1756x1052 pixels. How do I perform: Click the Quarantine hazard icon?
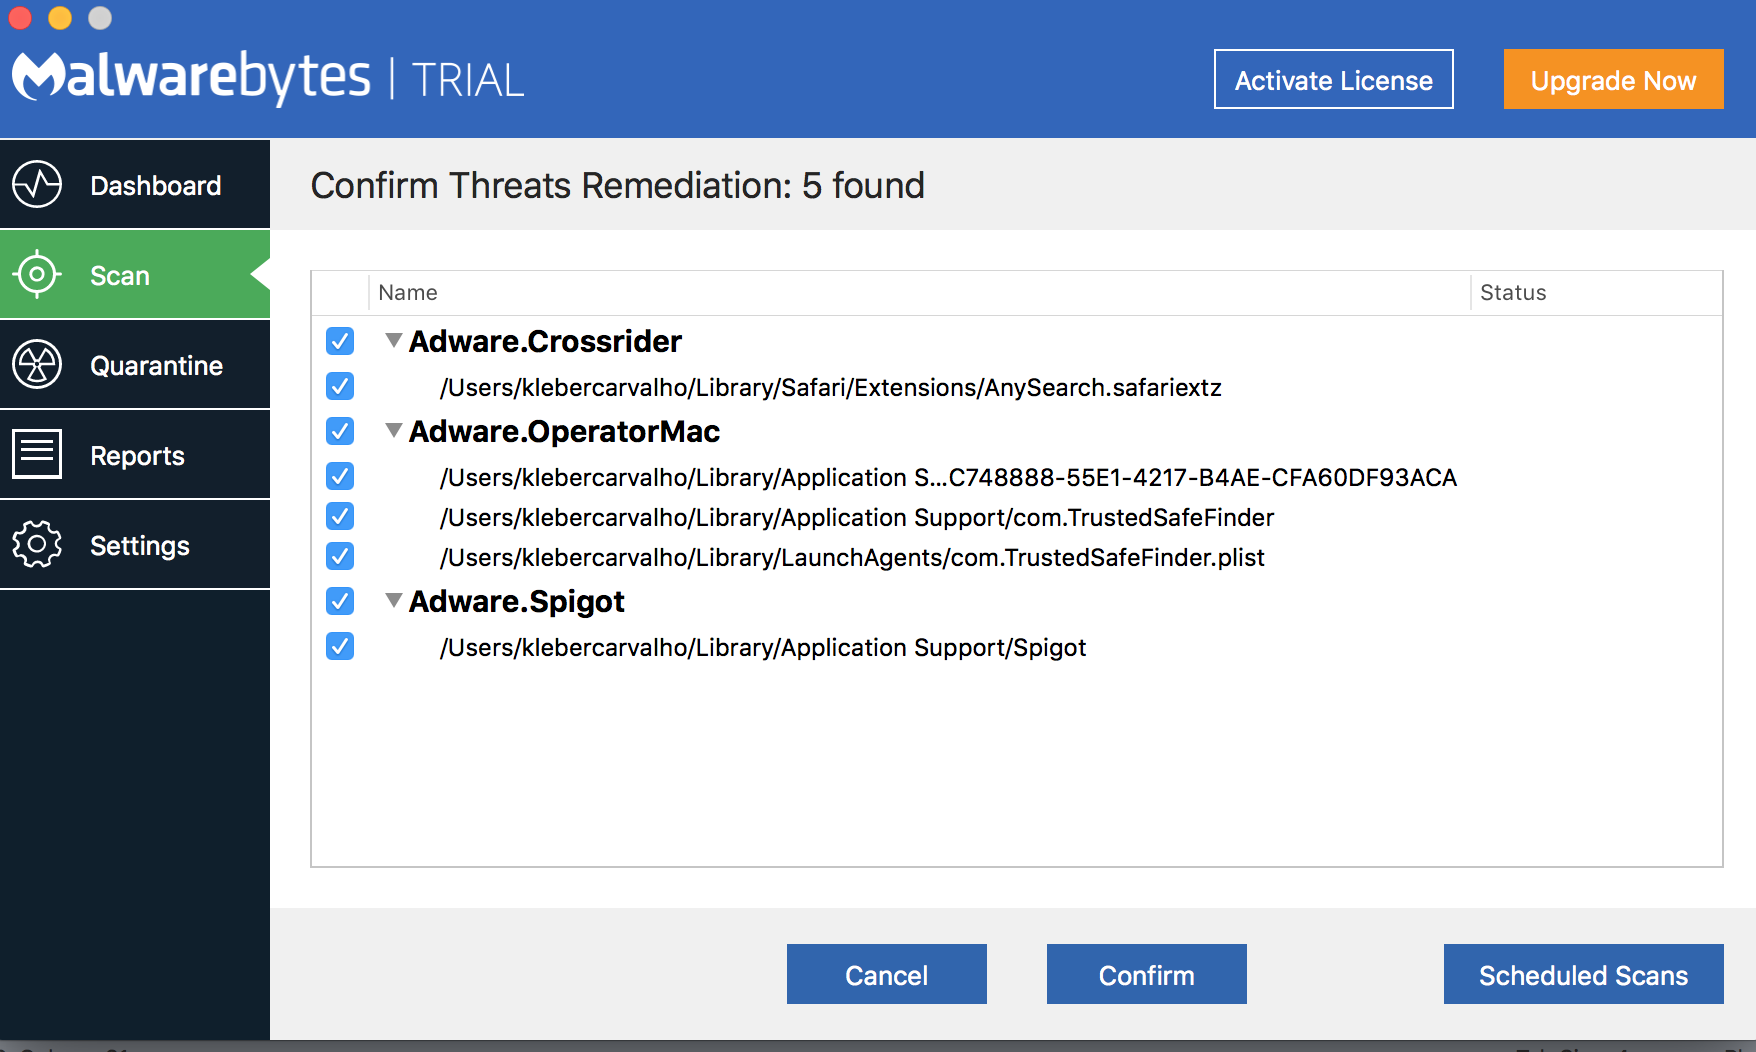[x=37, y=365]
